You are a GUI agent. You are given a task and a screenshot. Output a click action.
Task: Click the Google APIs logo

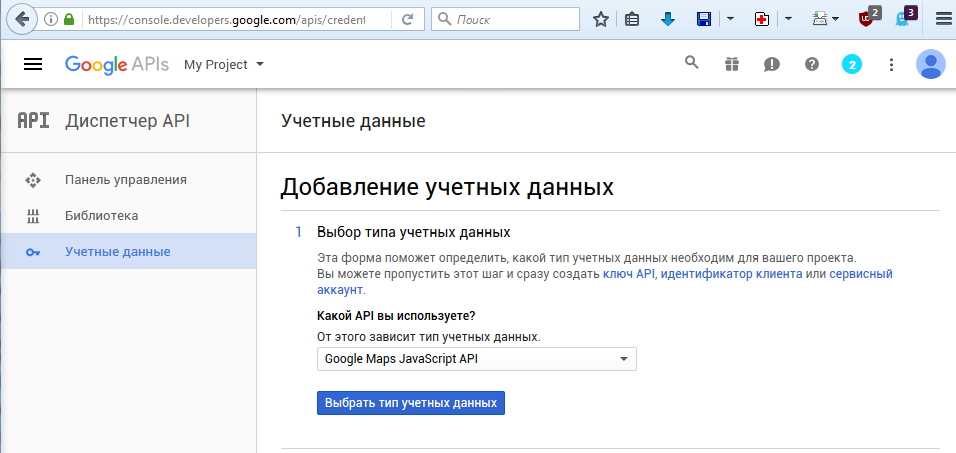[116, 65]
